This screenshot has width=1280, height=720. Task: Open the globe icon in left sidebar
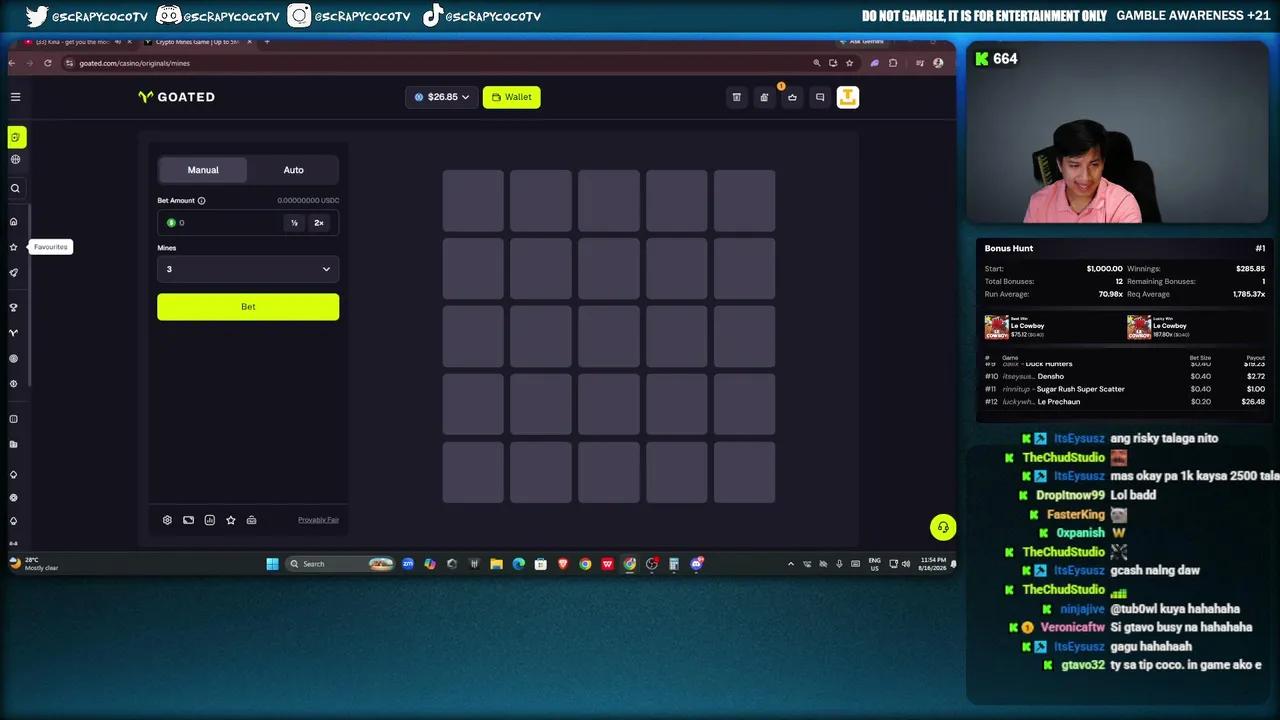click(15, 159)
